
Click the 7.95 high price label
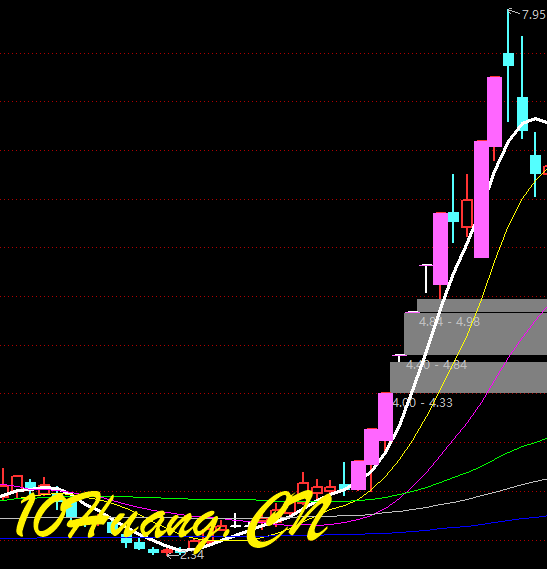click(533, 15)
